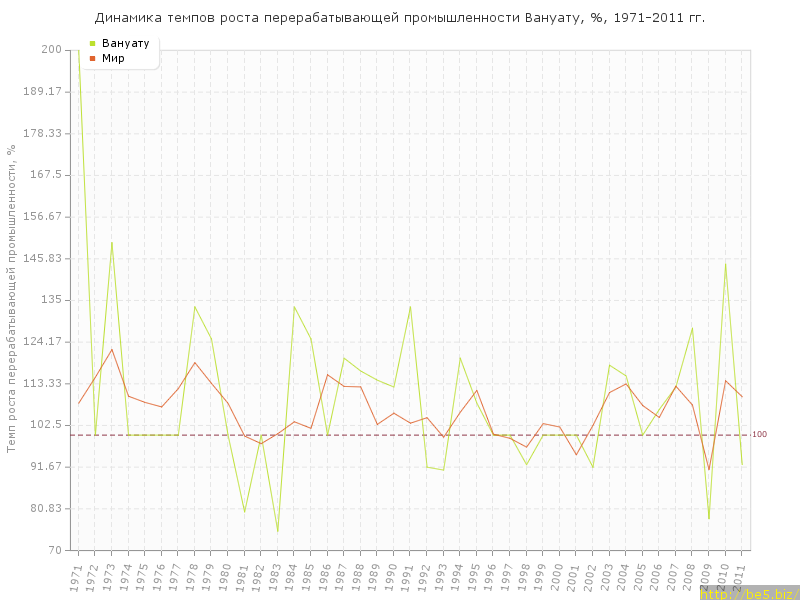This screenshot has height=600, width=800.
Task: Open the be5.biz watermark link
Action: [x=748, y=593]
